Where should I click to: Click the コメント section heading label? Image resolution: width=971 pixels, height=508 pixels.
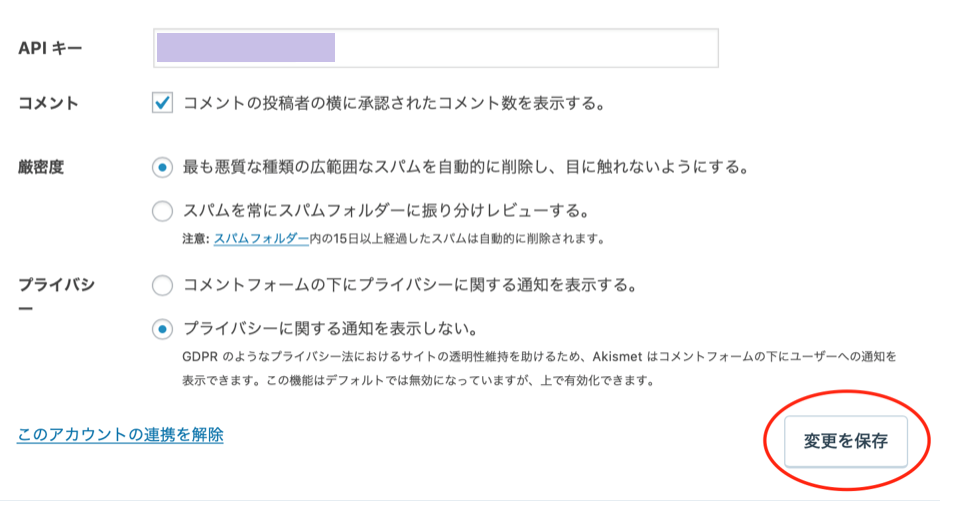click(x=48, y=103)
